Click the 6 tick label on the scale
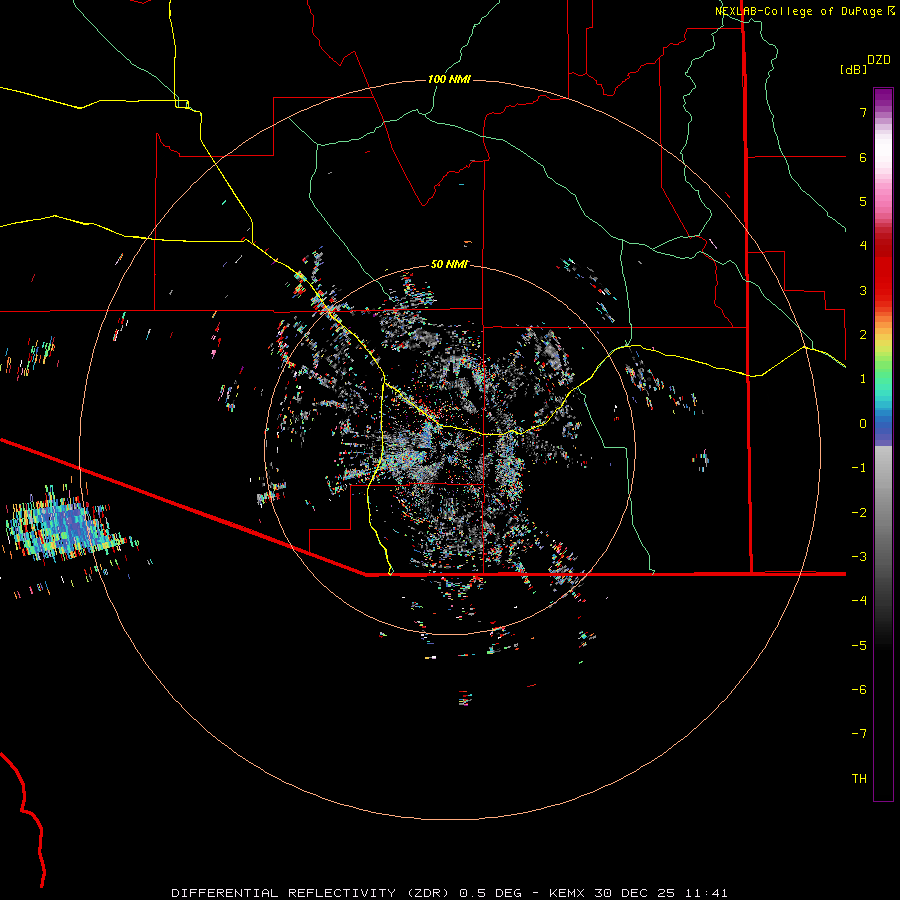 [x=863, y=157]
